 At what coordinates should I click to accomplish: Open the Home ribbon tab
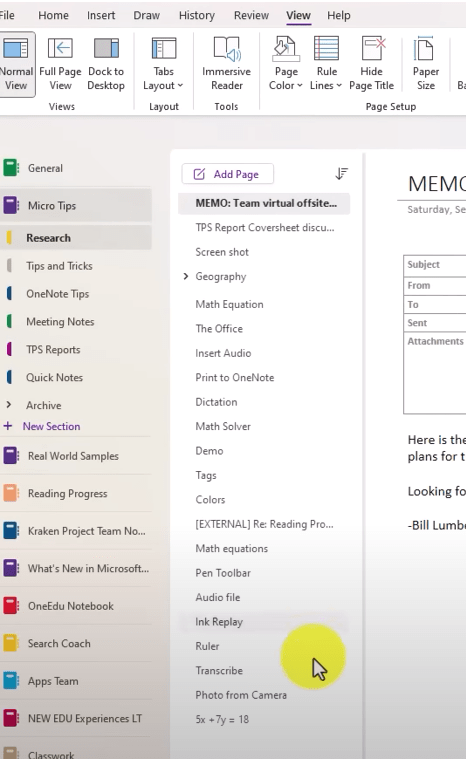click(x=53, y=15)
